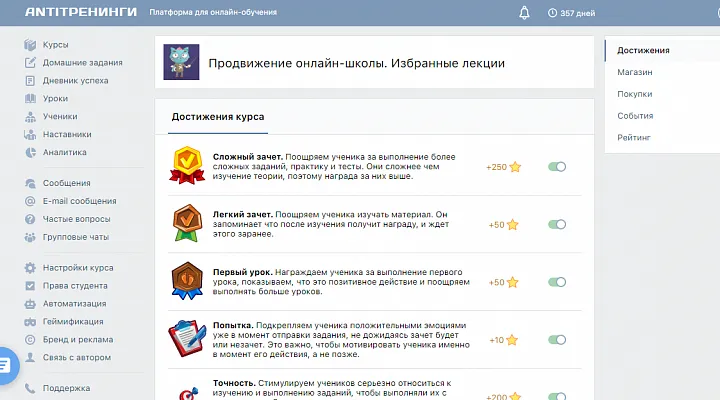Open Автоматизация in the left sidebar

(x=76, y=304)
